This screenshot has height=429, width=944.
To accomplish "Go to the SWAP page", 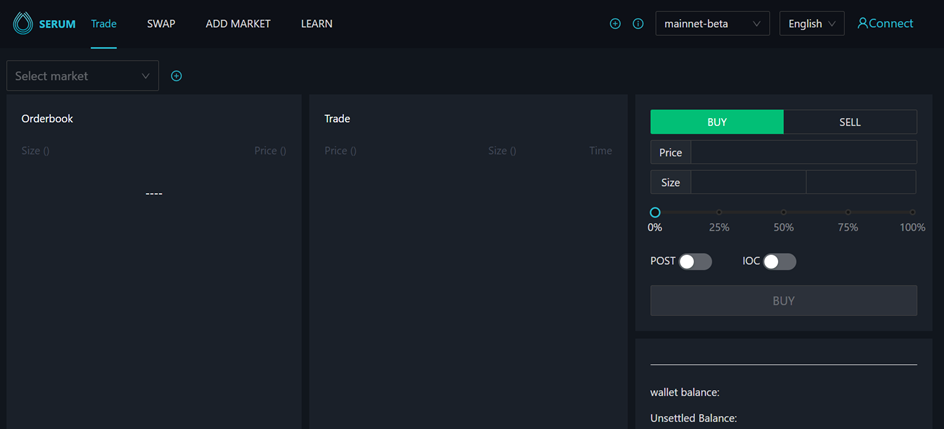I will [x=161, y=24].
